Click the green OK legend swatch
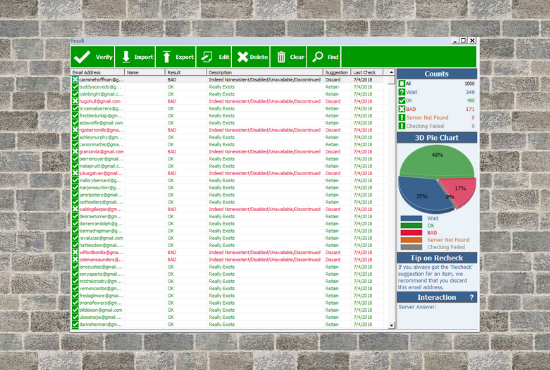 tap(411, 226)
